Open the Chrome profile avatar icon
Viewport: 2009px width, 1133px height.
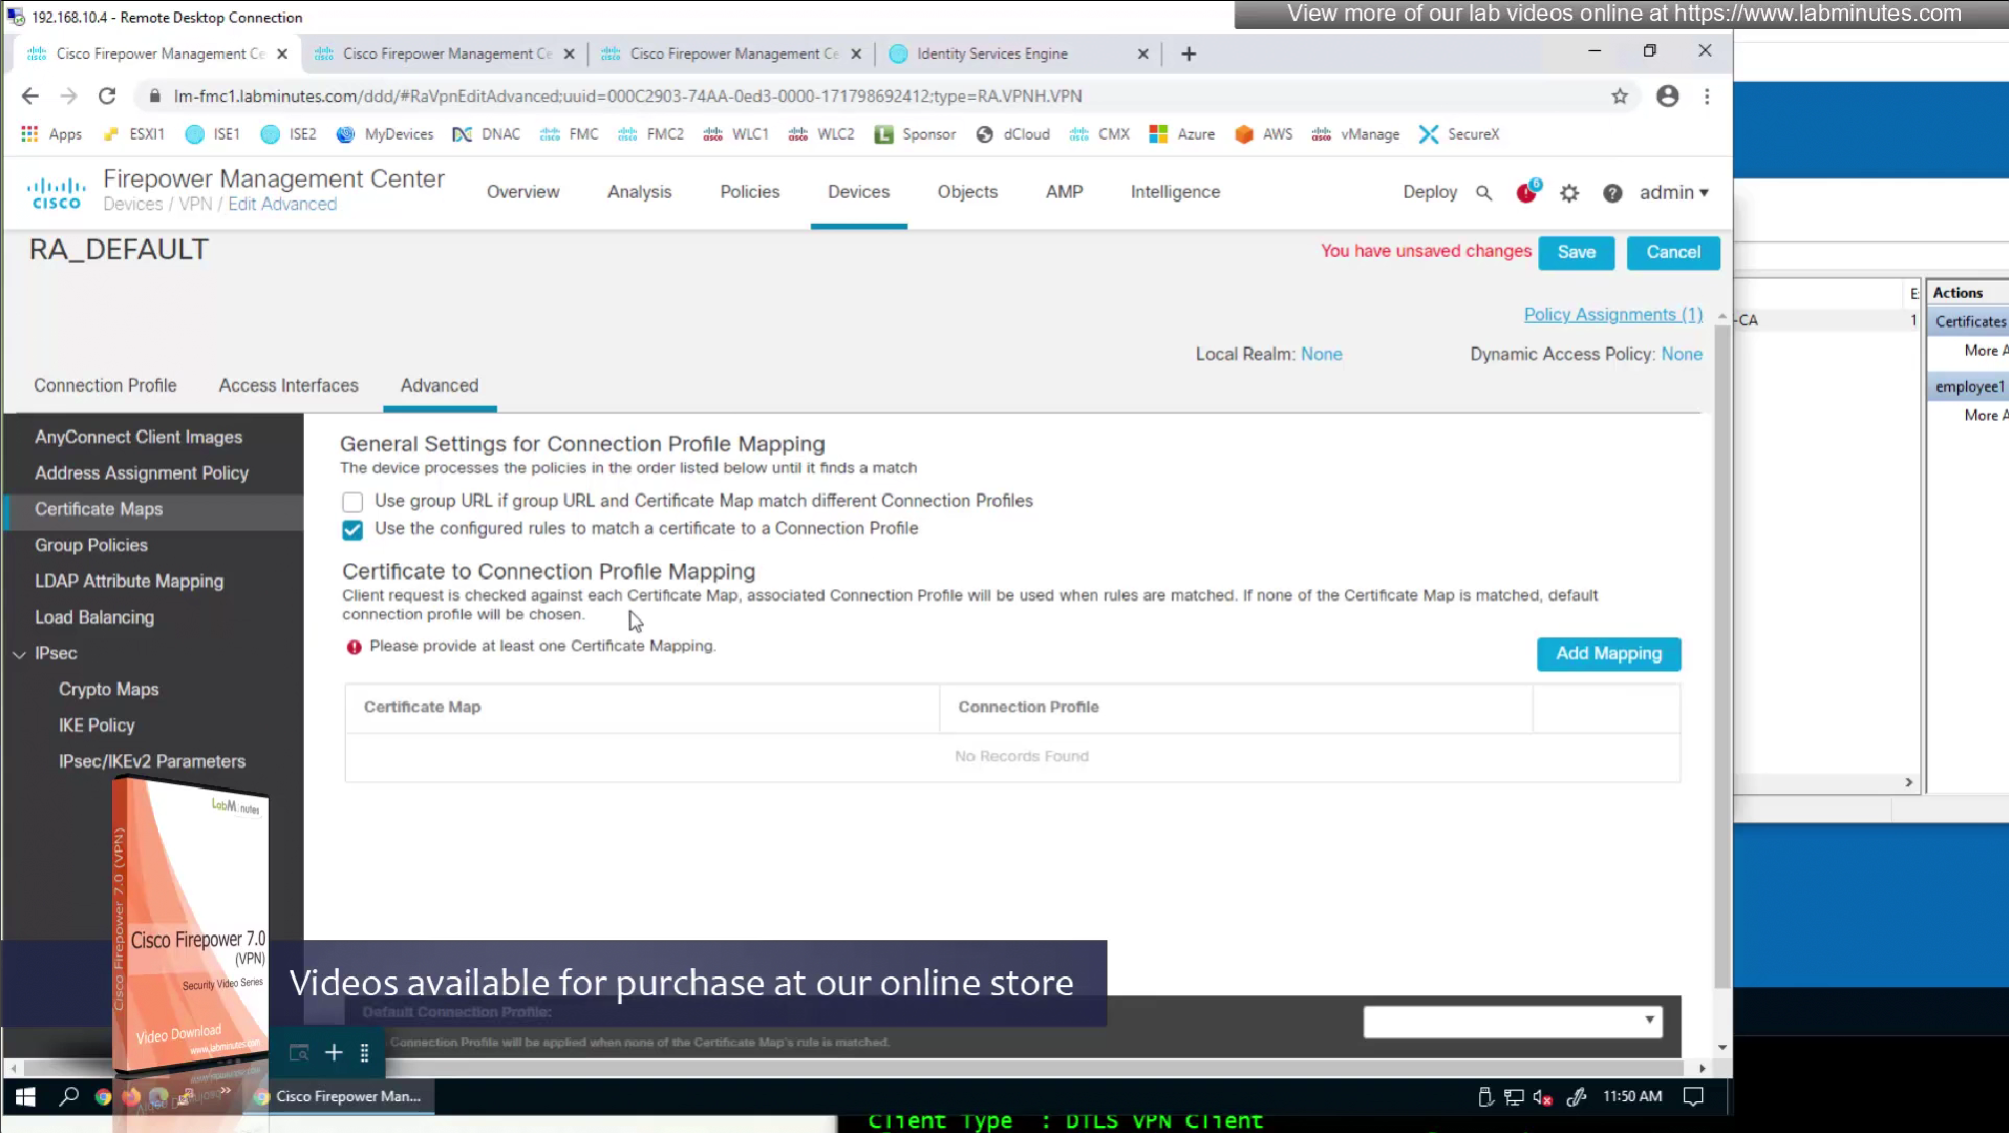[x=1667, y=96]
